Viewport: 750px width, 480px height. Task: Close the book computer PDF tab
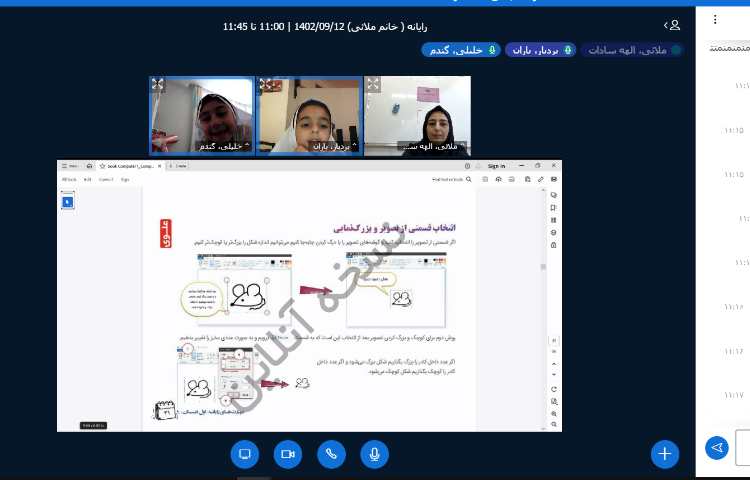tap(159, 166)
